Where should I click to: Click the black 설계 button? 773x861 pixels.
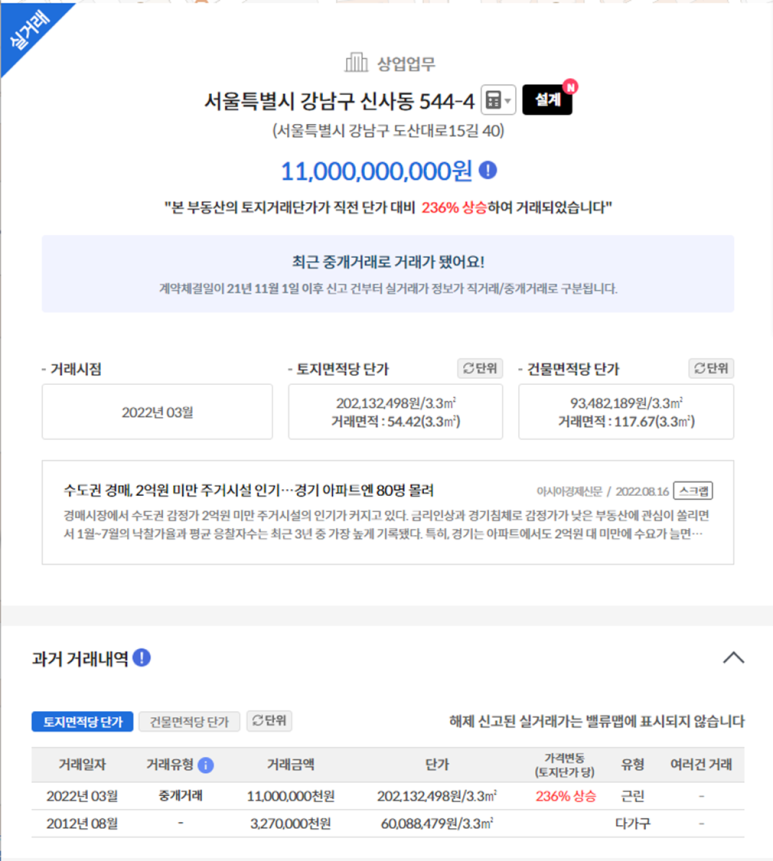click(547, 100)
